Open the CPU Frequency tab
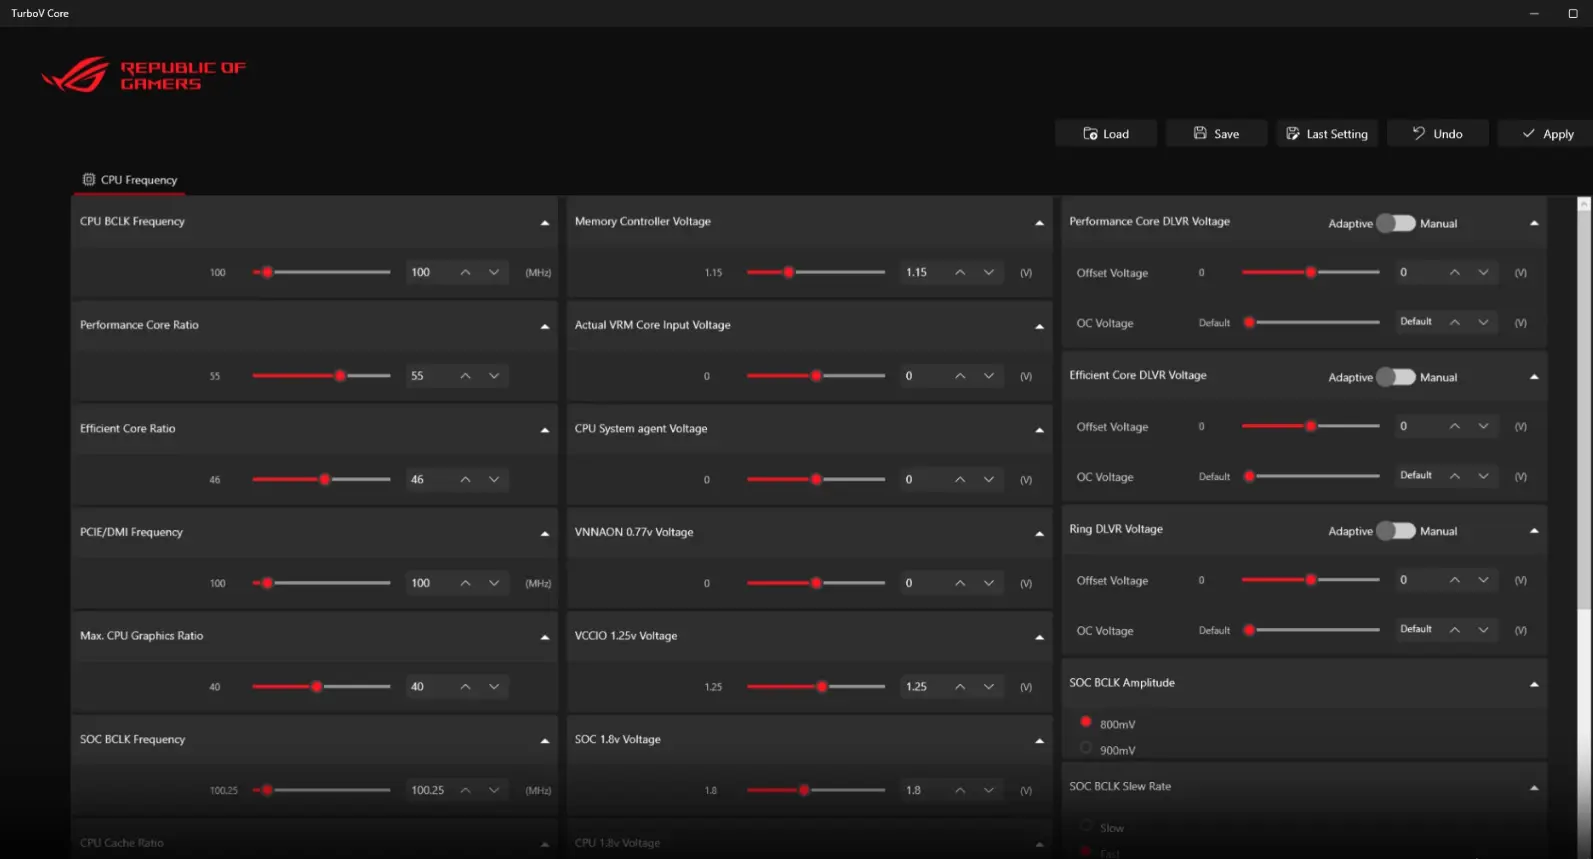The image size is (1593, 859). 130,180
